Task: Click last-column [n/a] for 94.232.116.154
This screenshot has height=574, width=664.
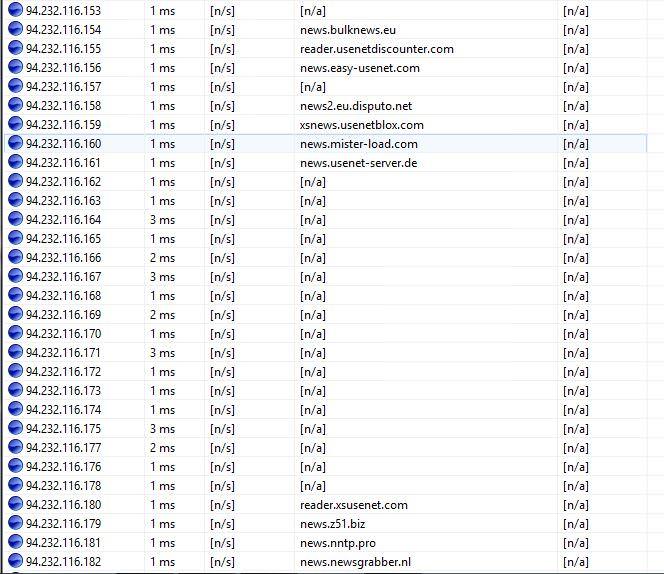Action: [x=575, y=30]
